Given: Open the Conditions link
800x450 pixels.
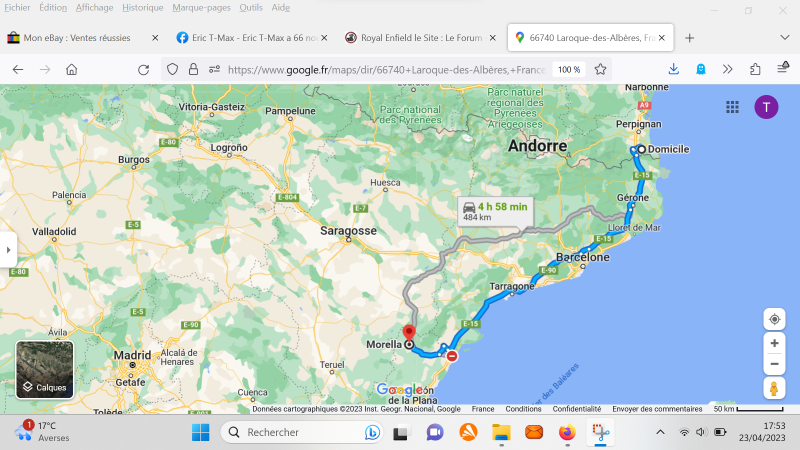Looking at the screenshot, I should point(523,409).
